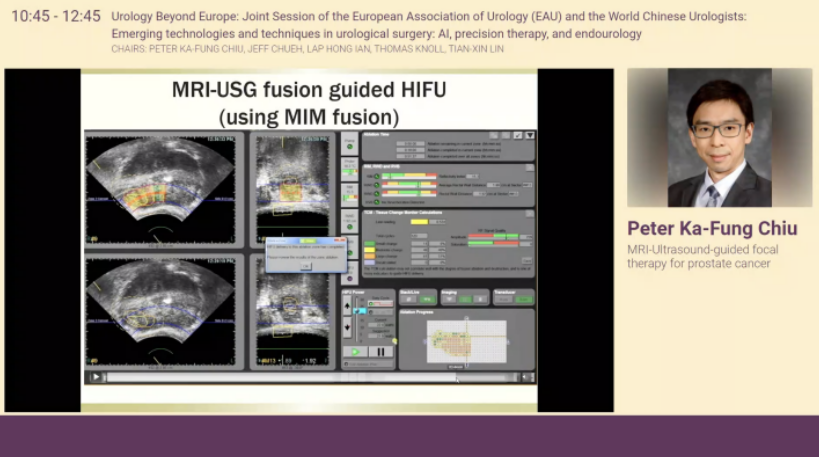Image resolution: width=819 pixels, height=457 pixels.
Task: Toggle checkbox below the play and pause buttons
Action: pyautogui.click(x=346, y=364)
